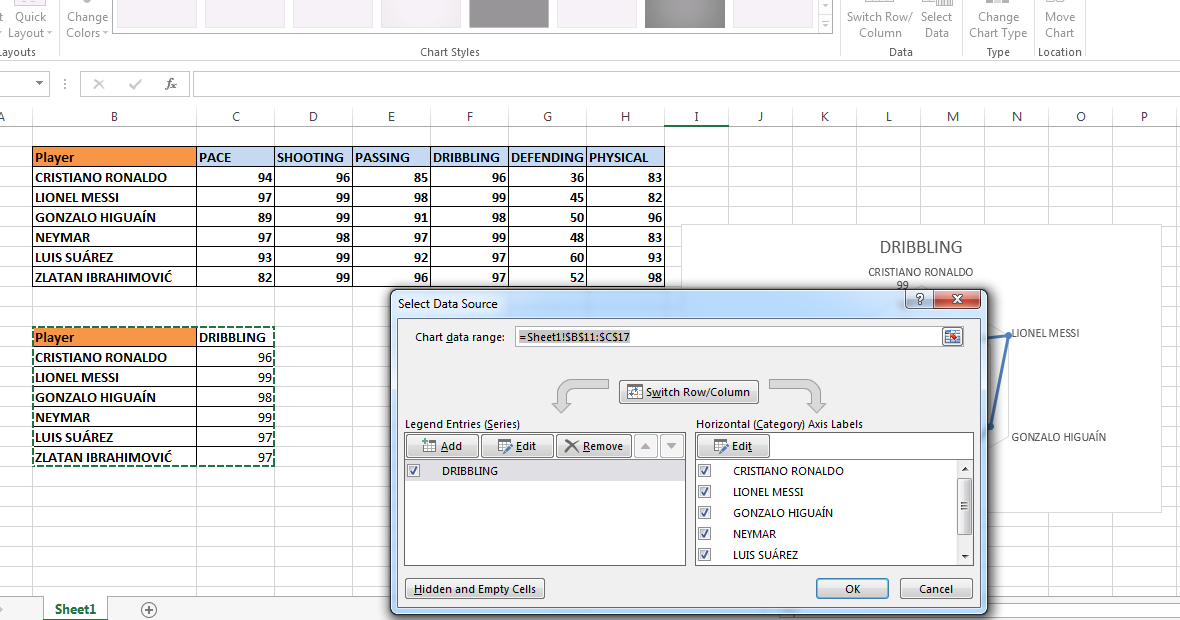1180x620 pixels.
Task: Add a new sheet with plus icon
Action: click(149, 609)
